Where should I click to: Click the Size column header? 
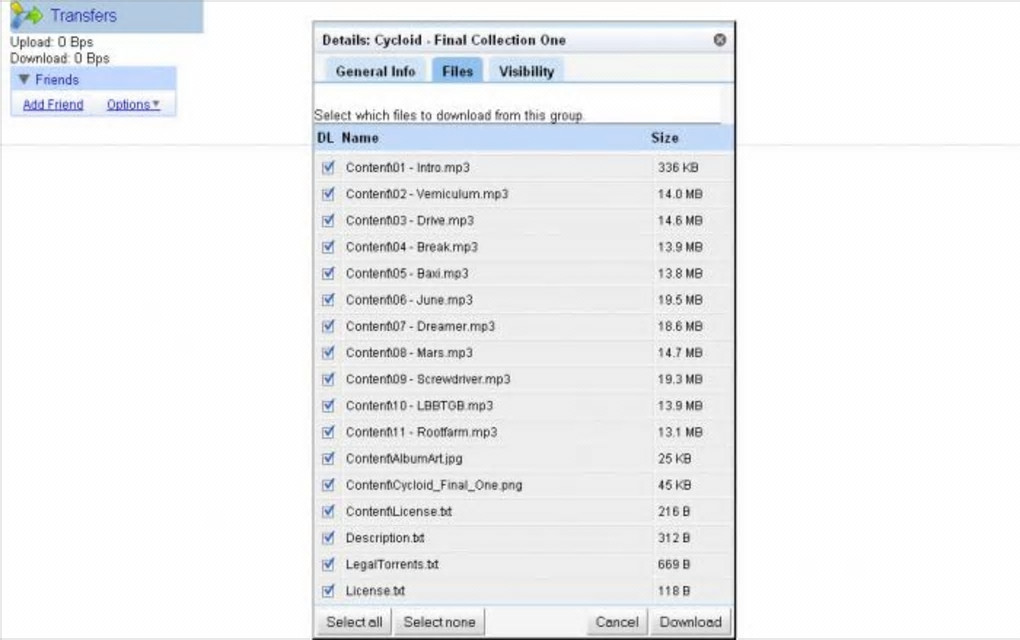[x=664, y=138]
